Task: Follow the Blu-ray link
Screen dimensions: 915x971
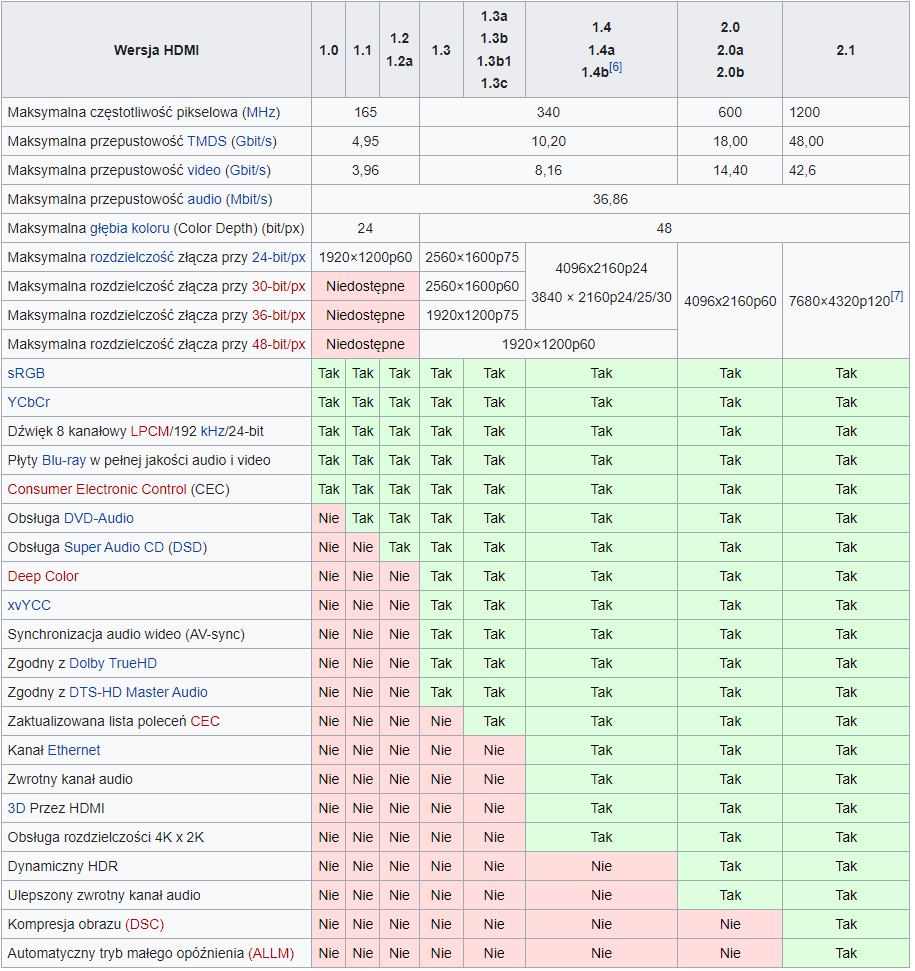Action: coord(64,461)
